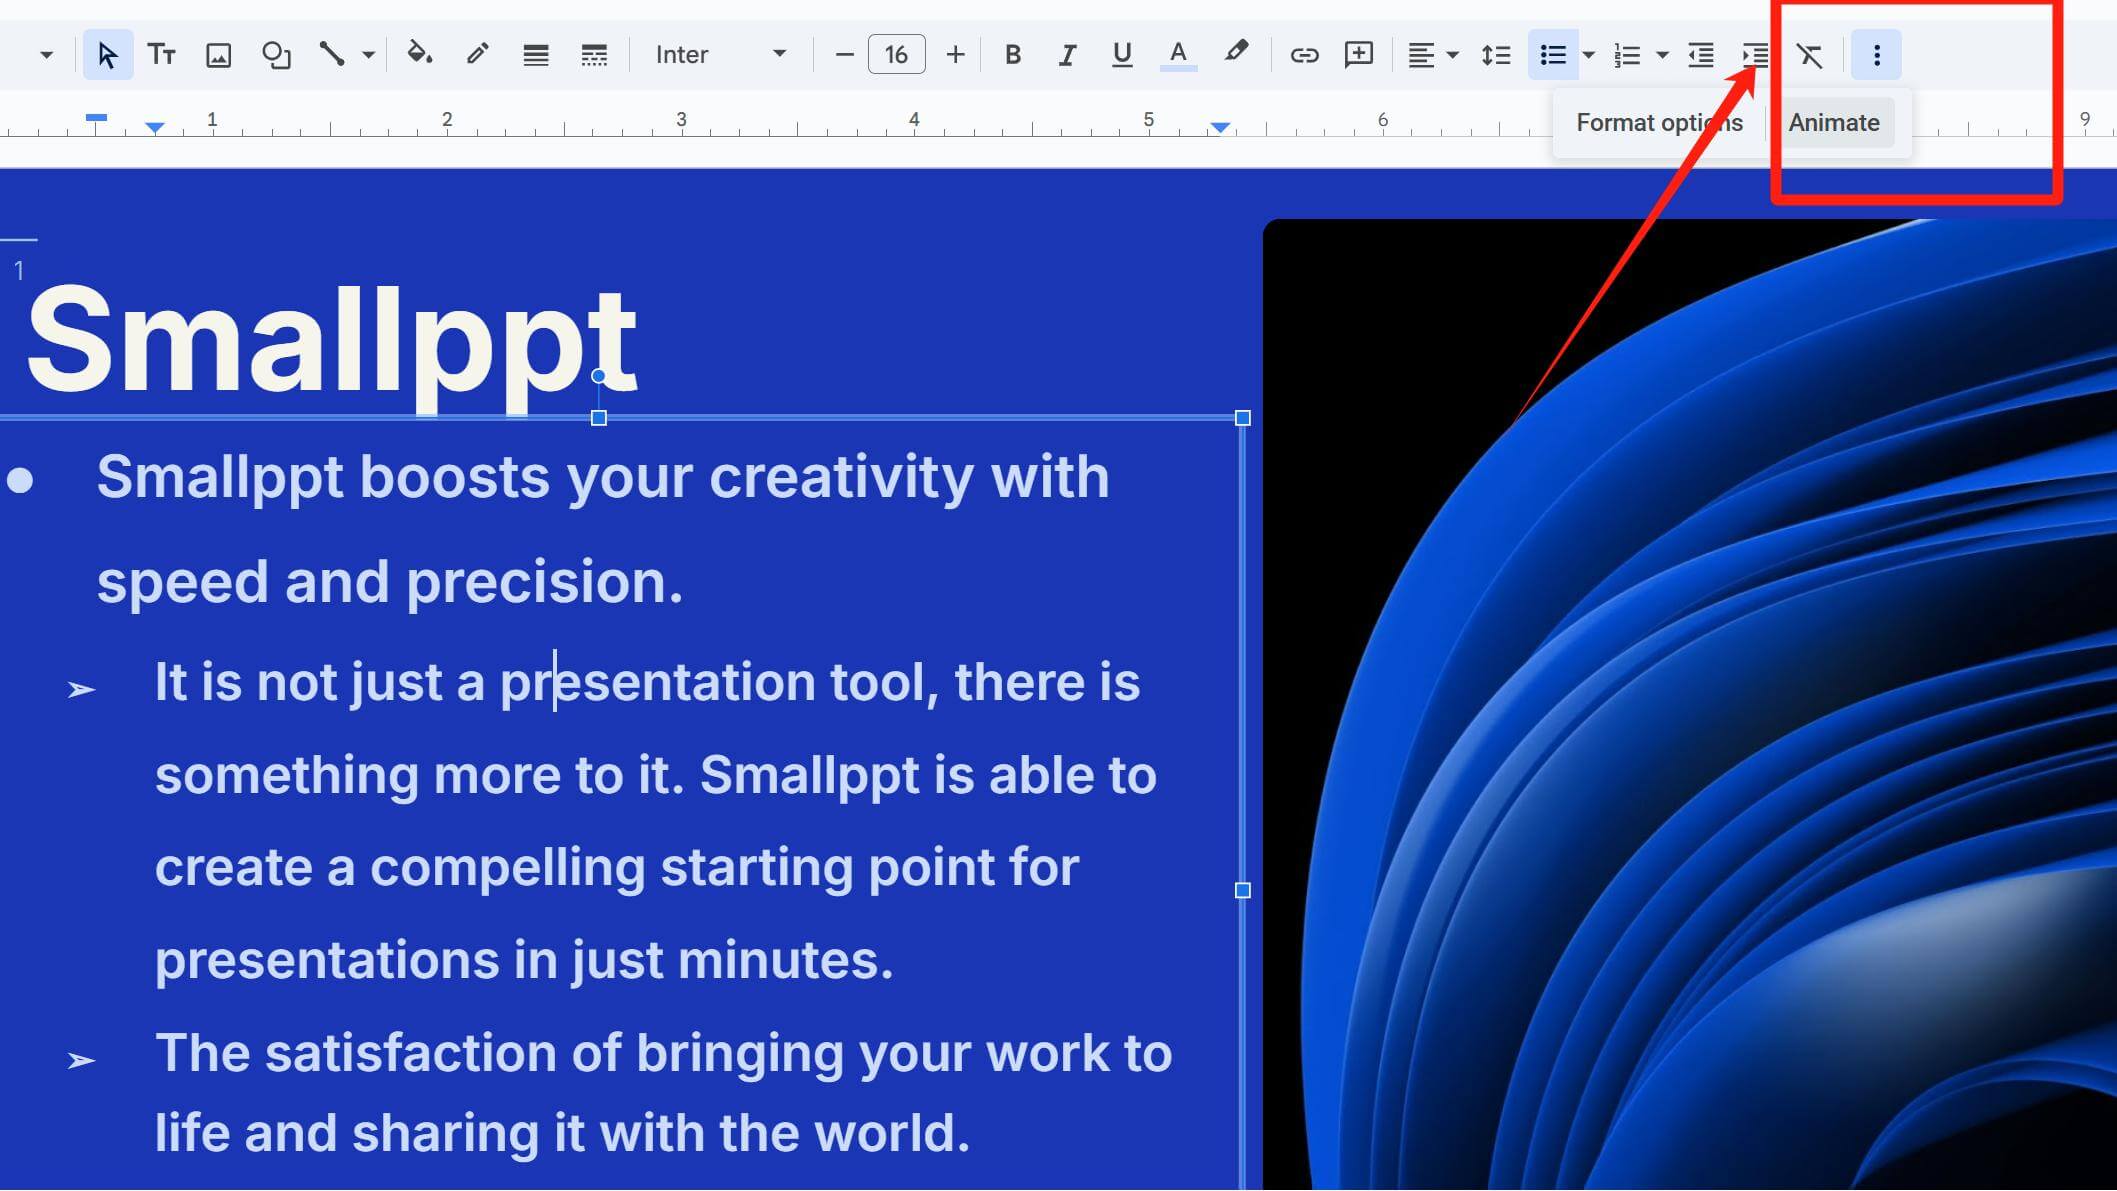The width and height of the screenshot is (2117, 1191).
Task: Click the first-line indent marker on ruler
Action: [x=96, y=117]
